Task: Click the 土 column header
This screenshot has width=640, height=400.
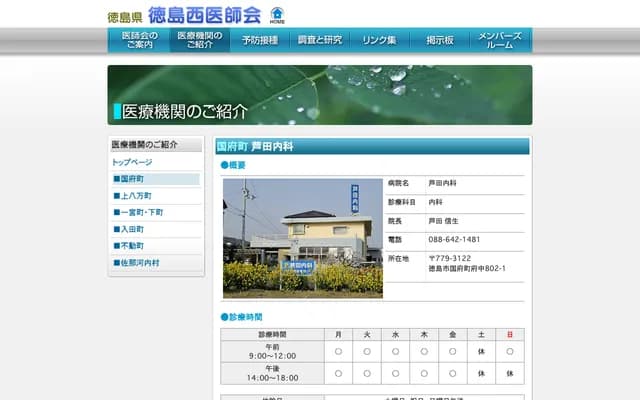Action: [481, 334]
